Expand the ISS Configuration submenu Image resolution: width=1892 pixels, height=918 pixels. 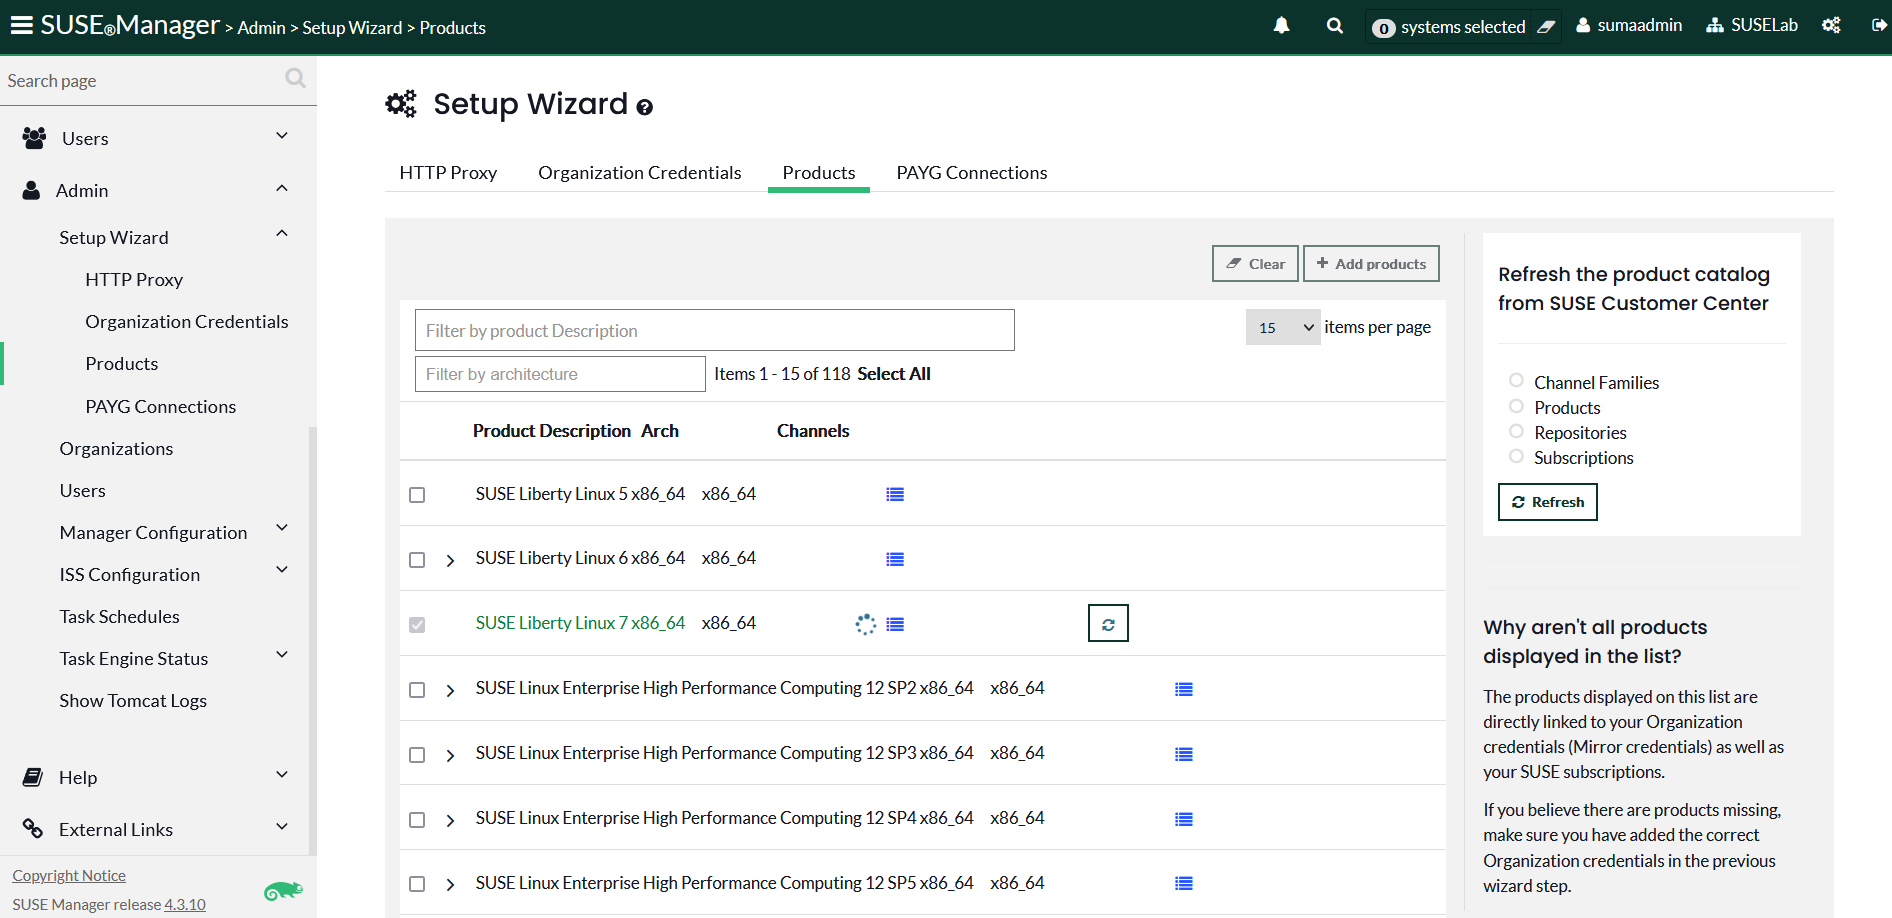pyautogui.click(x=282, y=570)
